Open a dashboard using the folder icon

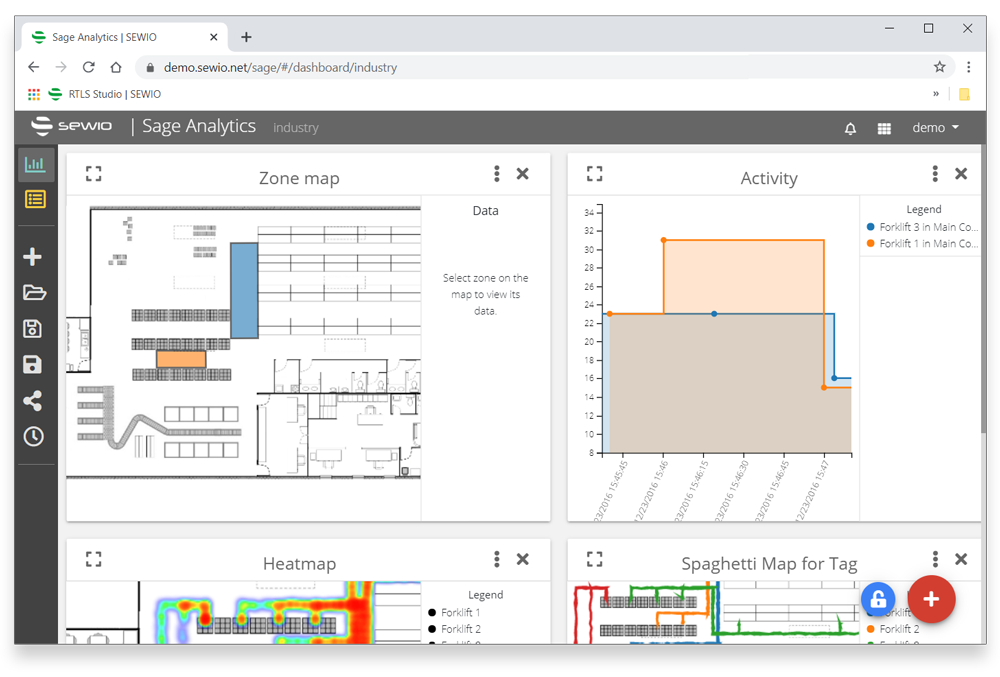click(x=34, y=292)
